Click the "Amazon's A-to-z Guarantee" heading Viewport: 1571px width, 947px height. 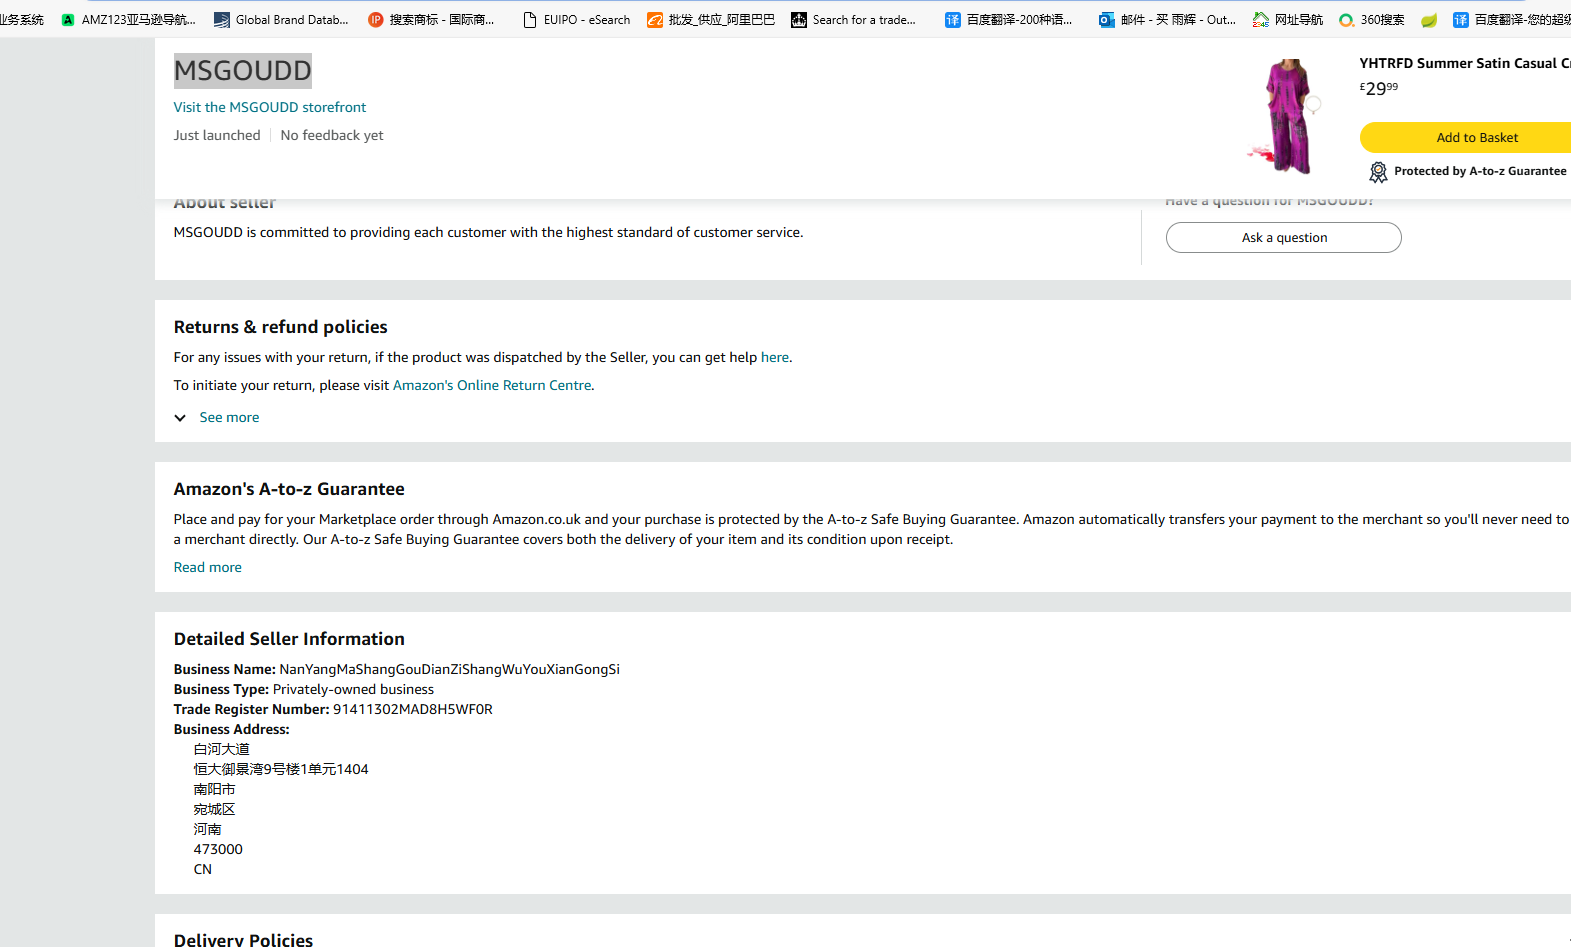289,489
